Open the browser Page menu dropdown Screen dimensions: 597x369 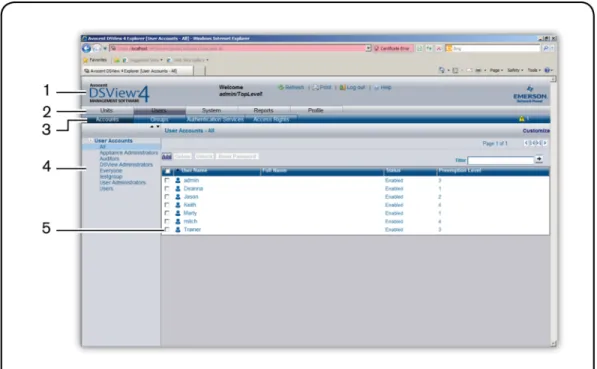pyautogui.click(x=496, y=70)
